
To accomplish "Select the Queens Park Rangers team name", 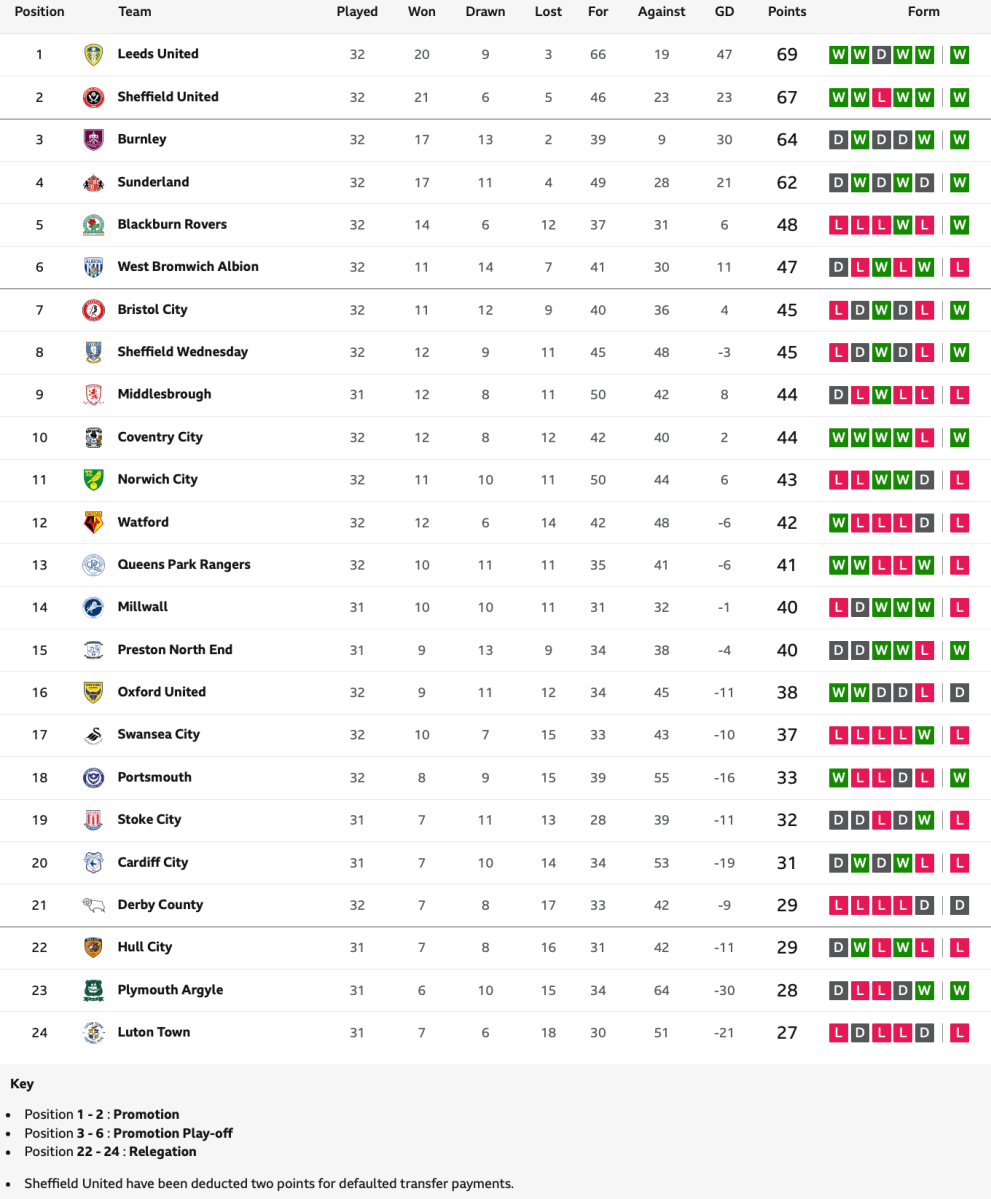I will click(184, 564).
